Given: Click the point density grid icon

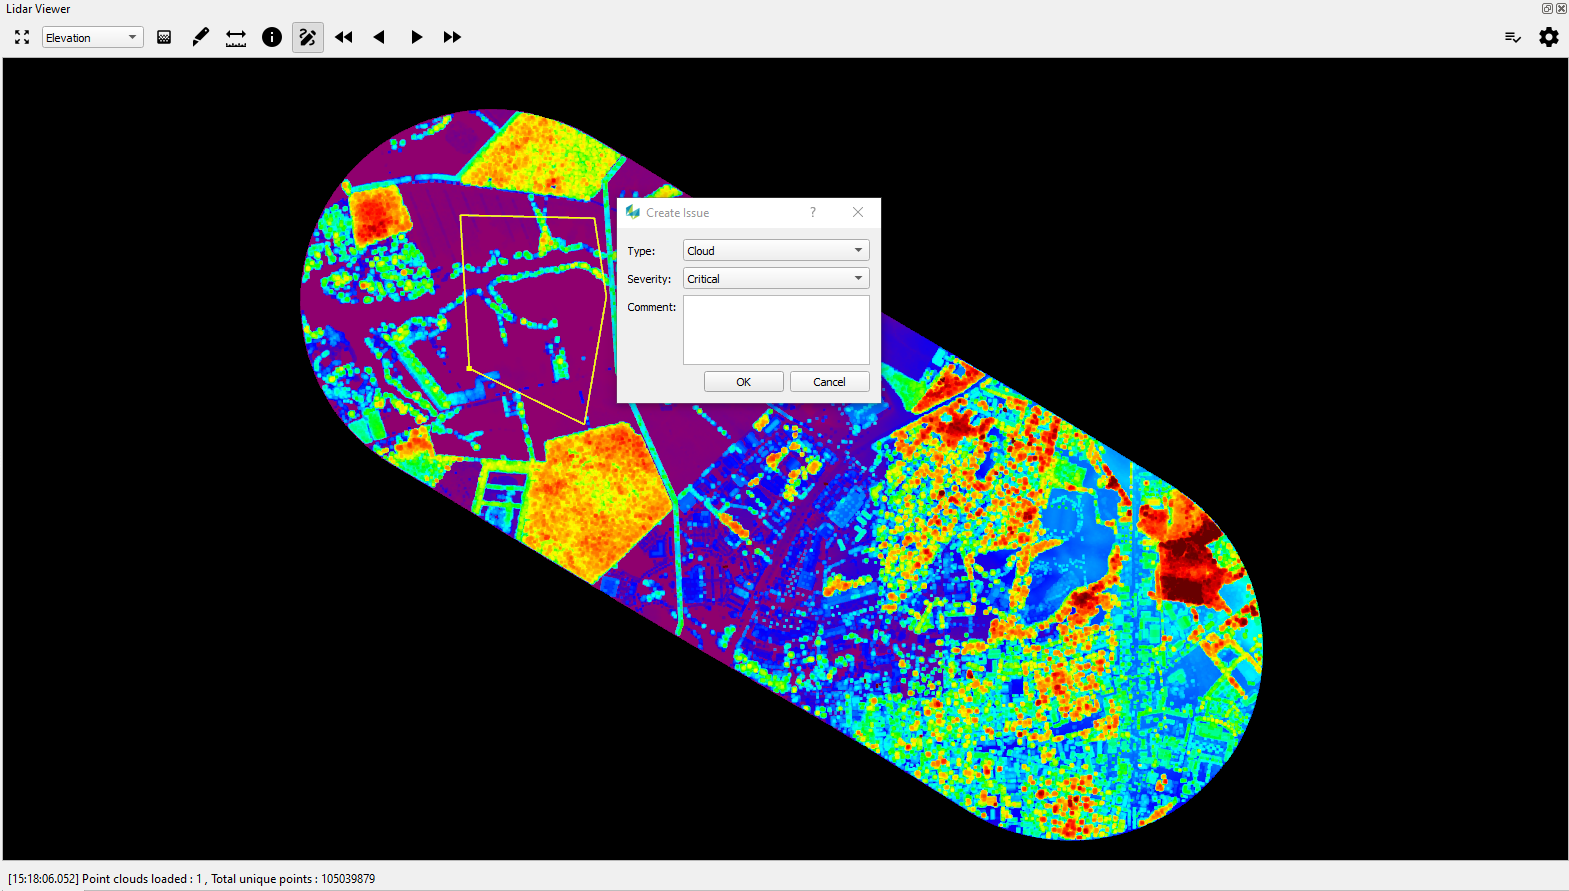Looking at the screenshot, I should click(x=164, y=37).
